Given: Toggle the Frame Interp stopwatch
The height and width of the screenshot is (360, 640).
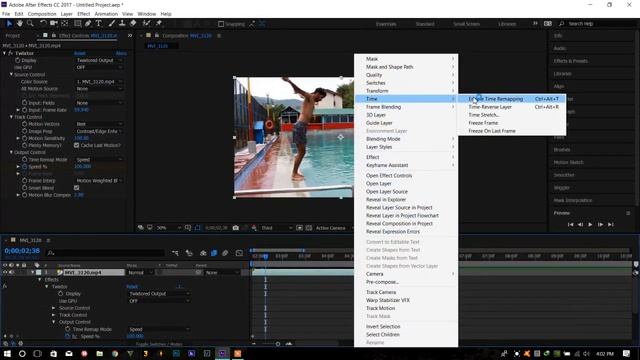Looking at the screenshot, I should (24, 180).
